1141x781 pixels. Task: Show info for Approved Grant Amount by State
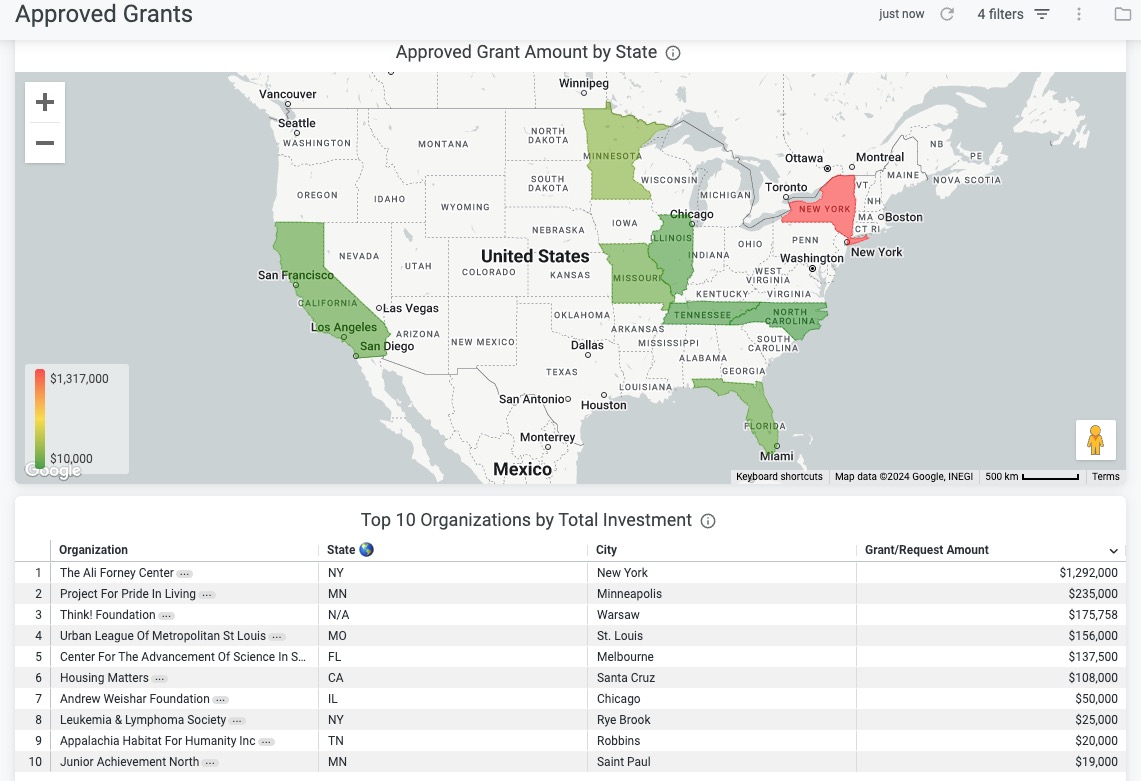pyautogui.click(x=673, y=53)
